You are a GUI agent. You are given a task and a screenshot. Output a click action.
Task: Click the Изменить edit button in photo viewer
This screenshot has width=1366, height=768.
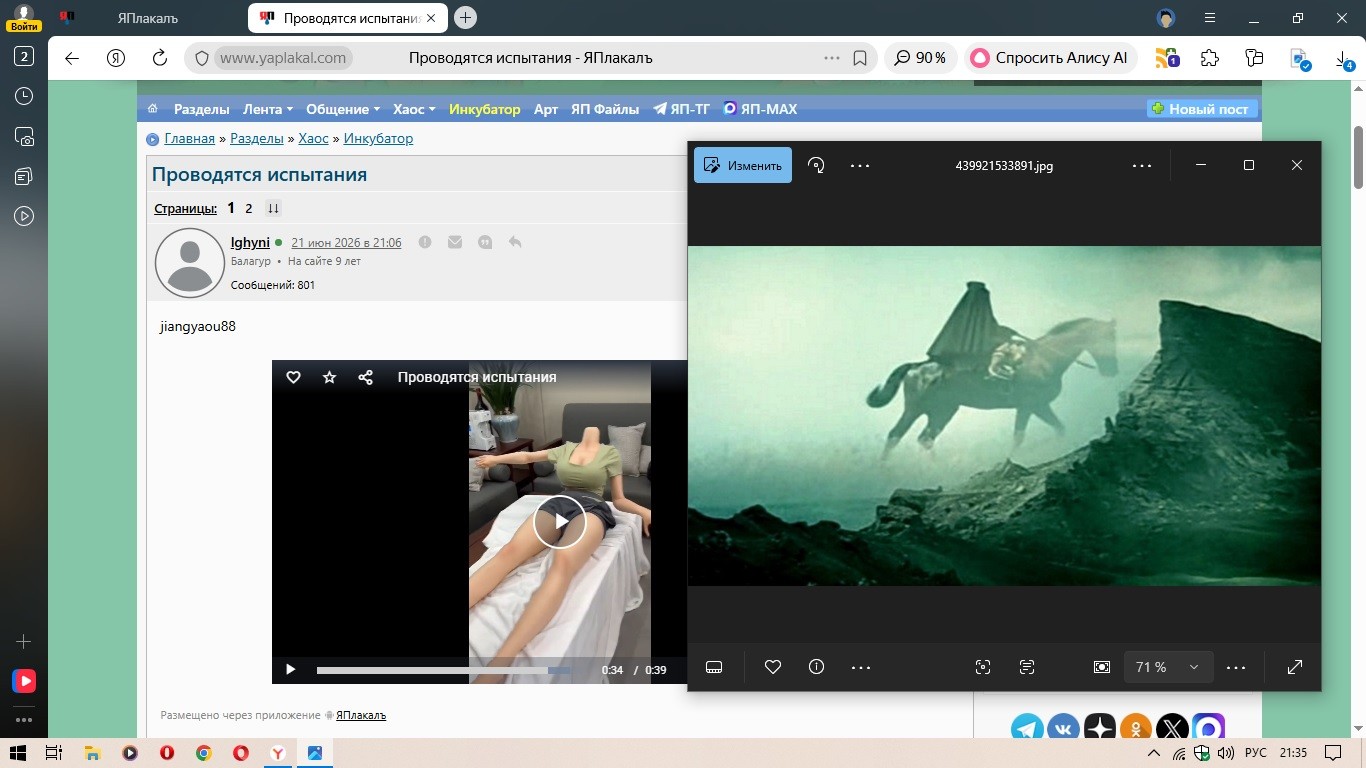[x=743, y=165]
